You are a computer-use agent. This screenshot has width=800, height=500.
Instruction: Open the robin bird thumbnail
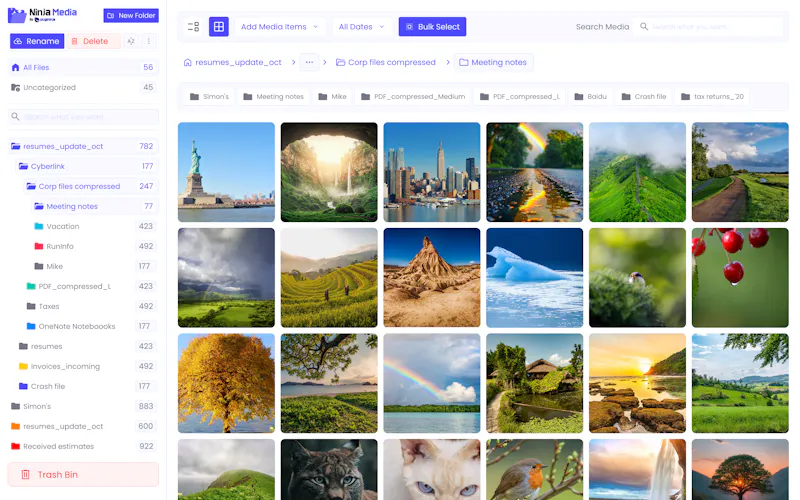pyautogui.click(x=534, y=469)
